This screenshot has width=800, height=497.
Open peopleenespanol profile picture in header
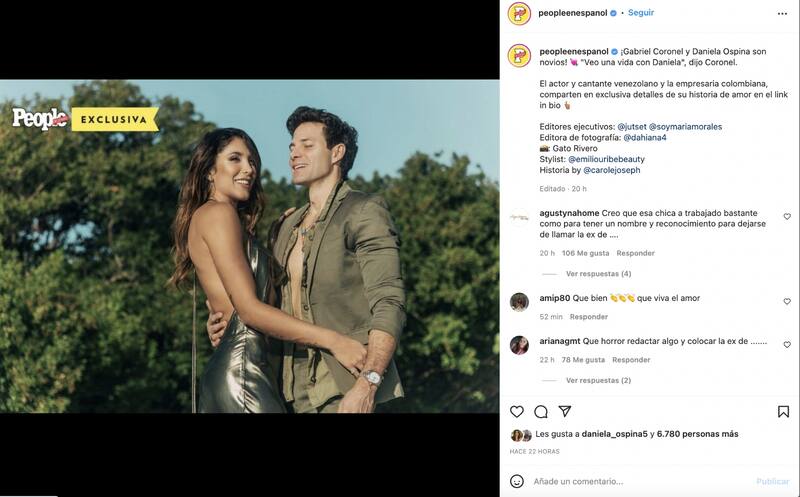click(519, 13)
